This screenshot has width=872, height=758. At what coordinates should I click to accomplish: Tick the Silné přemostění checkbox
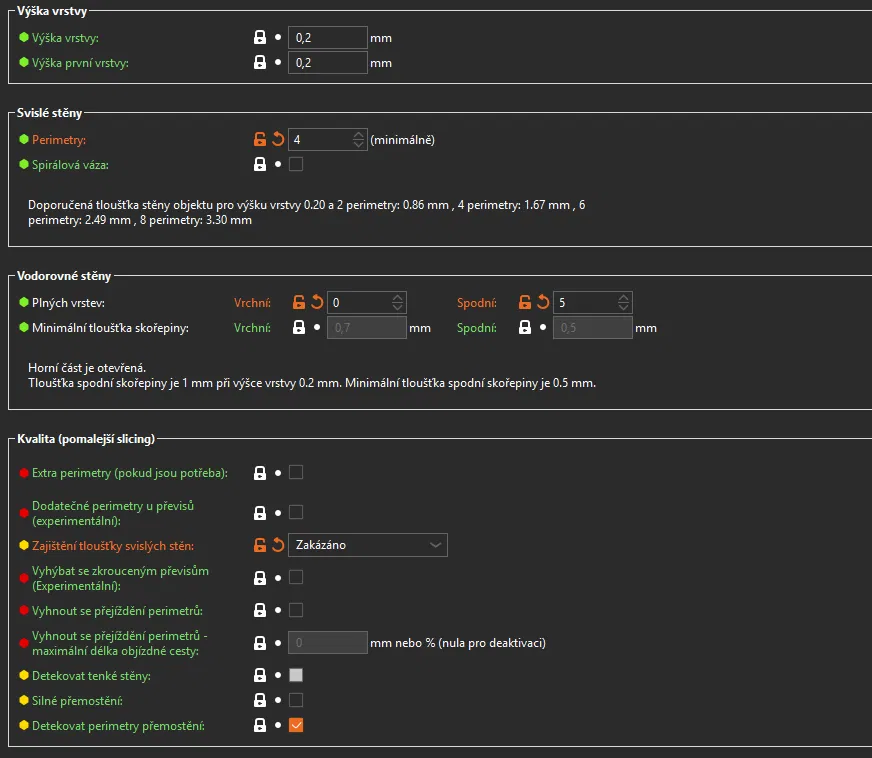[296, 700]
